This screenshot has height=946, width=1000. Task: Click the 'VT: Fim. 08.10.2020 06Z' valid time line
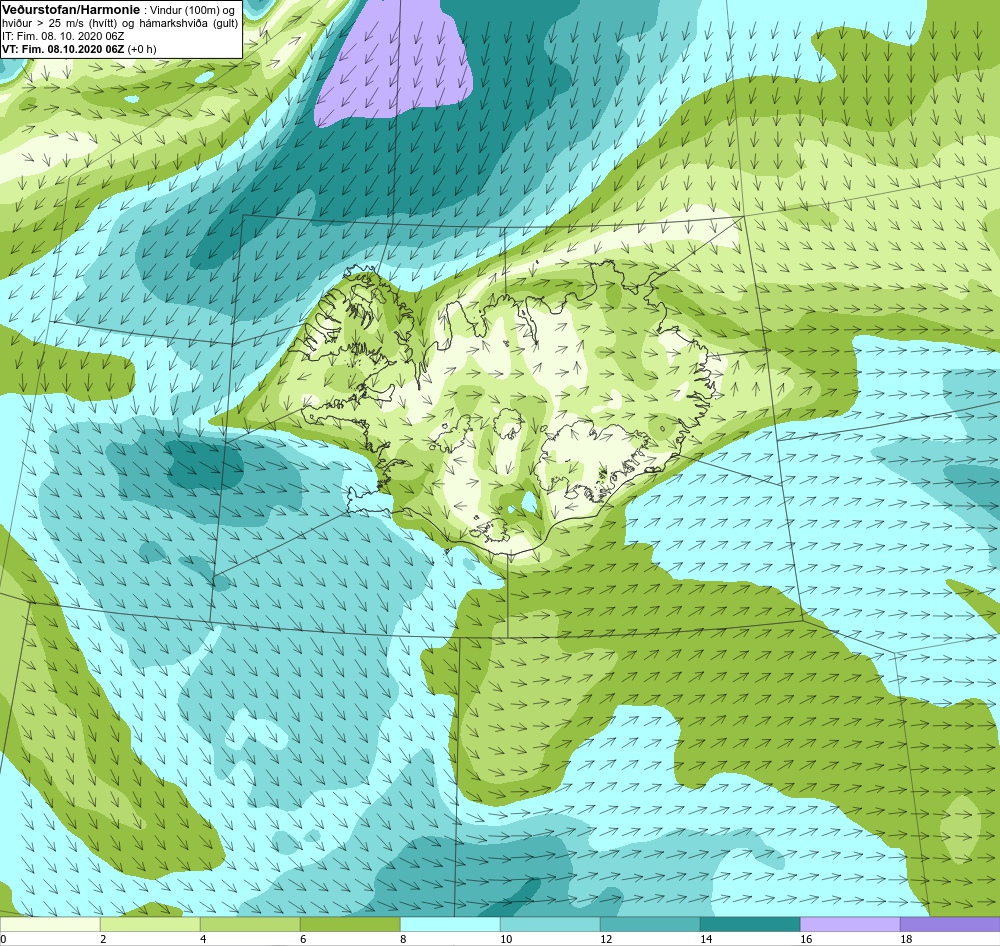pos(63,49)
